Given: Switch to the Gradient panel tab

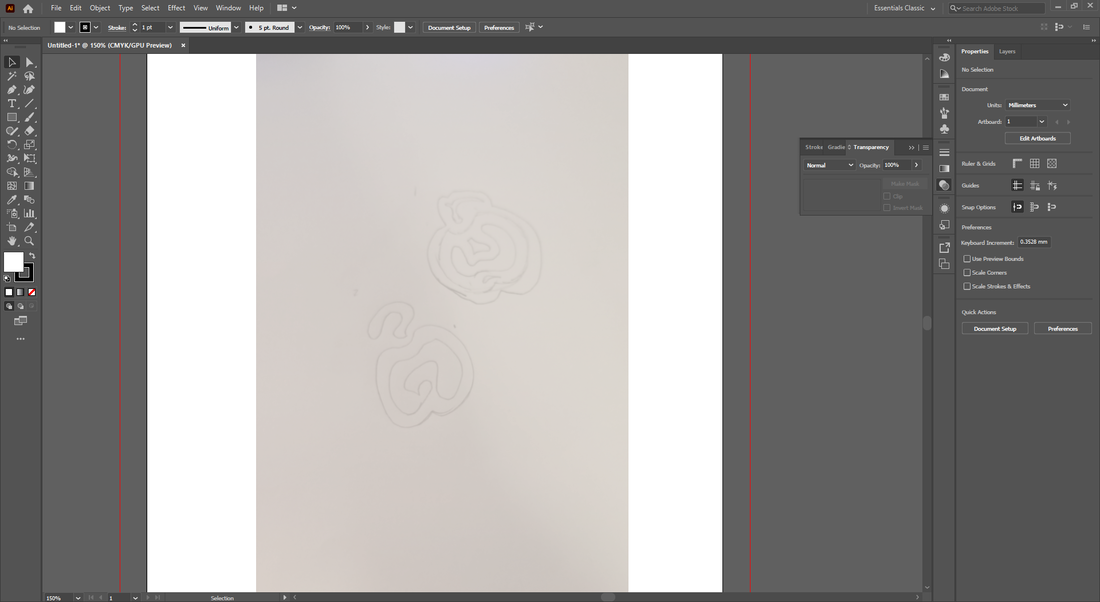Looking at the screenshot, I should tap(836, 147).
